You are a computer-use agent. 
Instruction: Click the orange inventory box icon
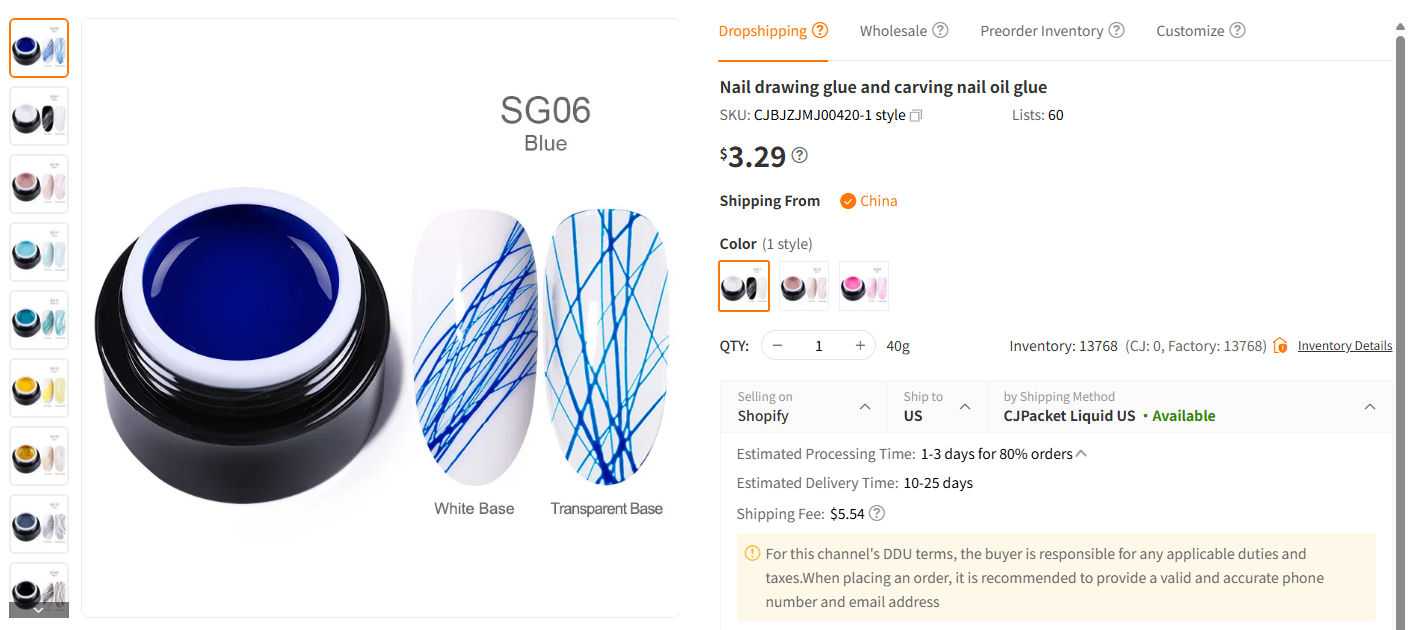[1280, 346]
